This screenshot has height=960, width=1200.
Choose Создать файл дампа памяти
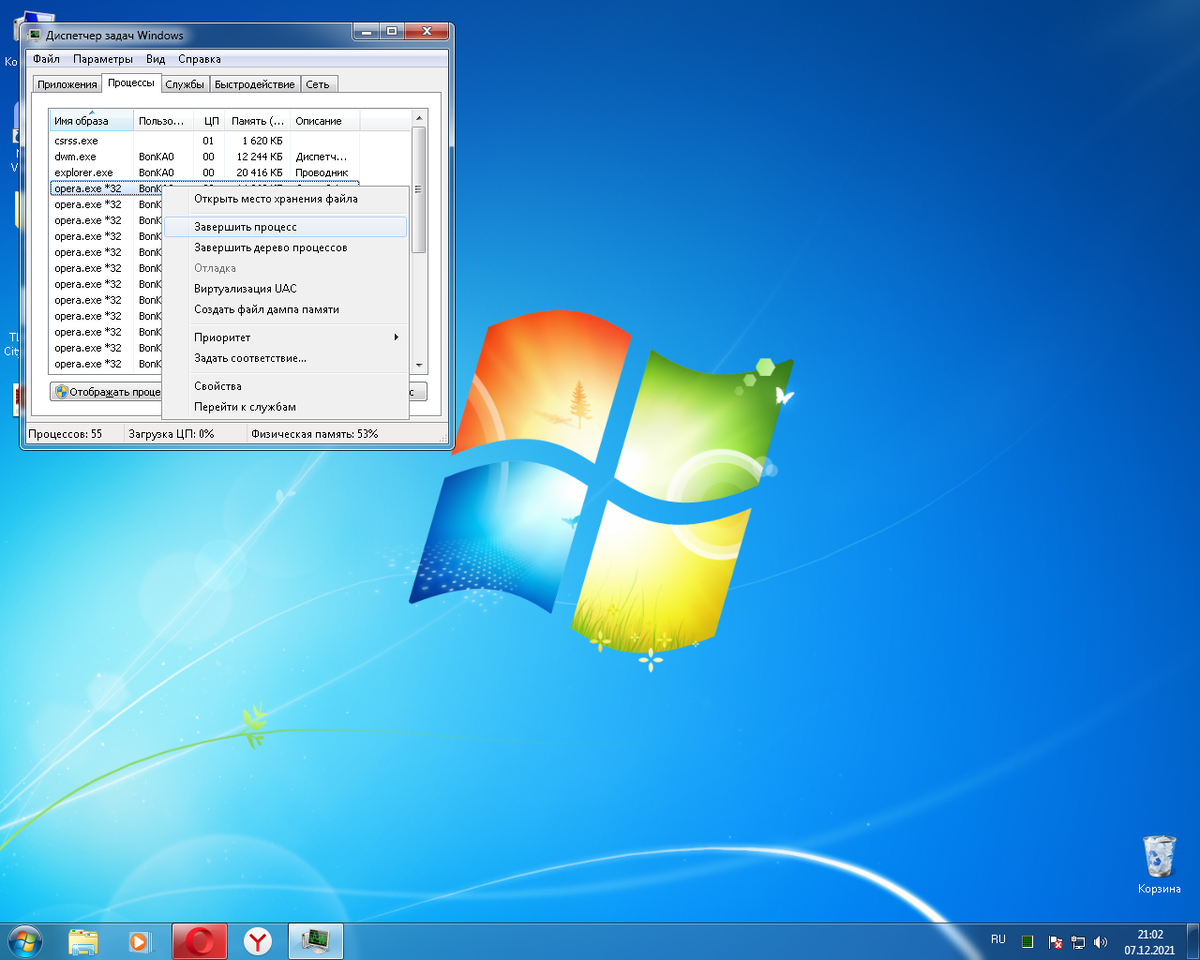click(x=286, y=309)
